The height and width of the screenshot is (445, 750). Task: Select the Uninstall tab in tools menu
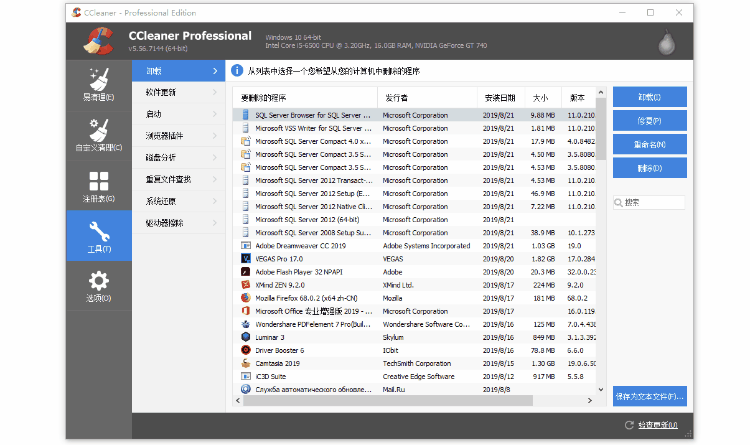178,71
